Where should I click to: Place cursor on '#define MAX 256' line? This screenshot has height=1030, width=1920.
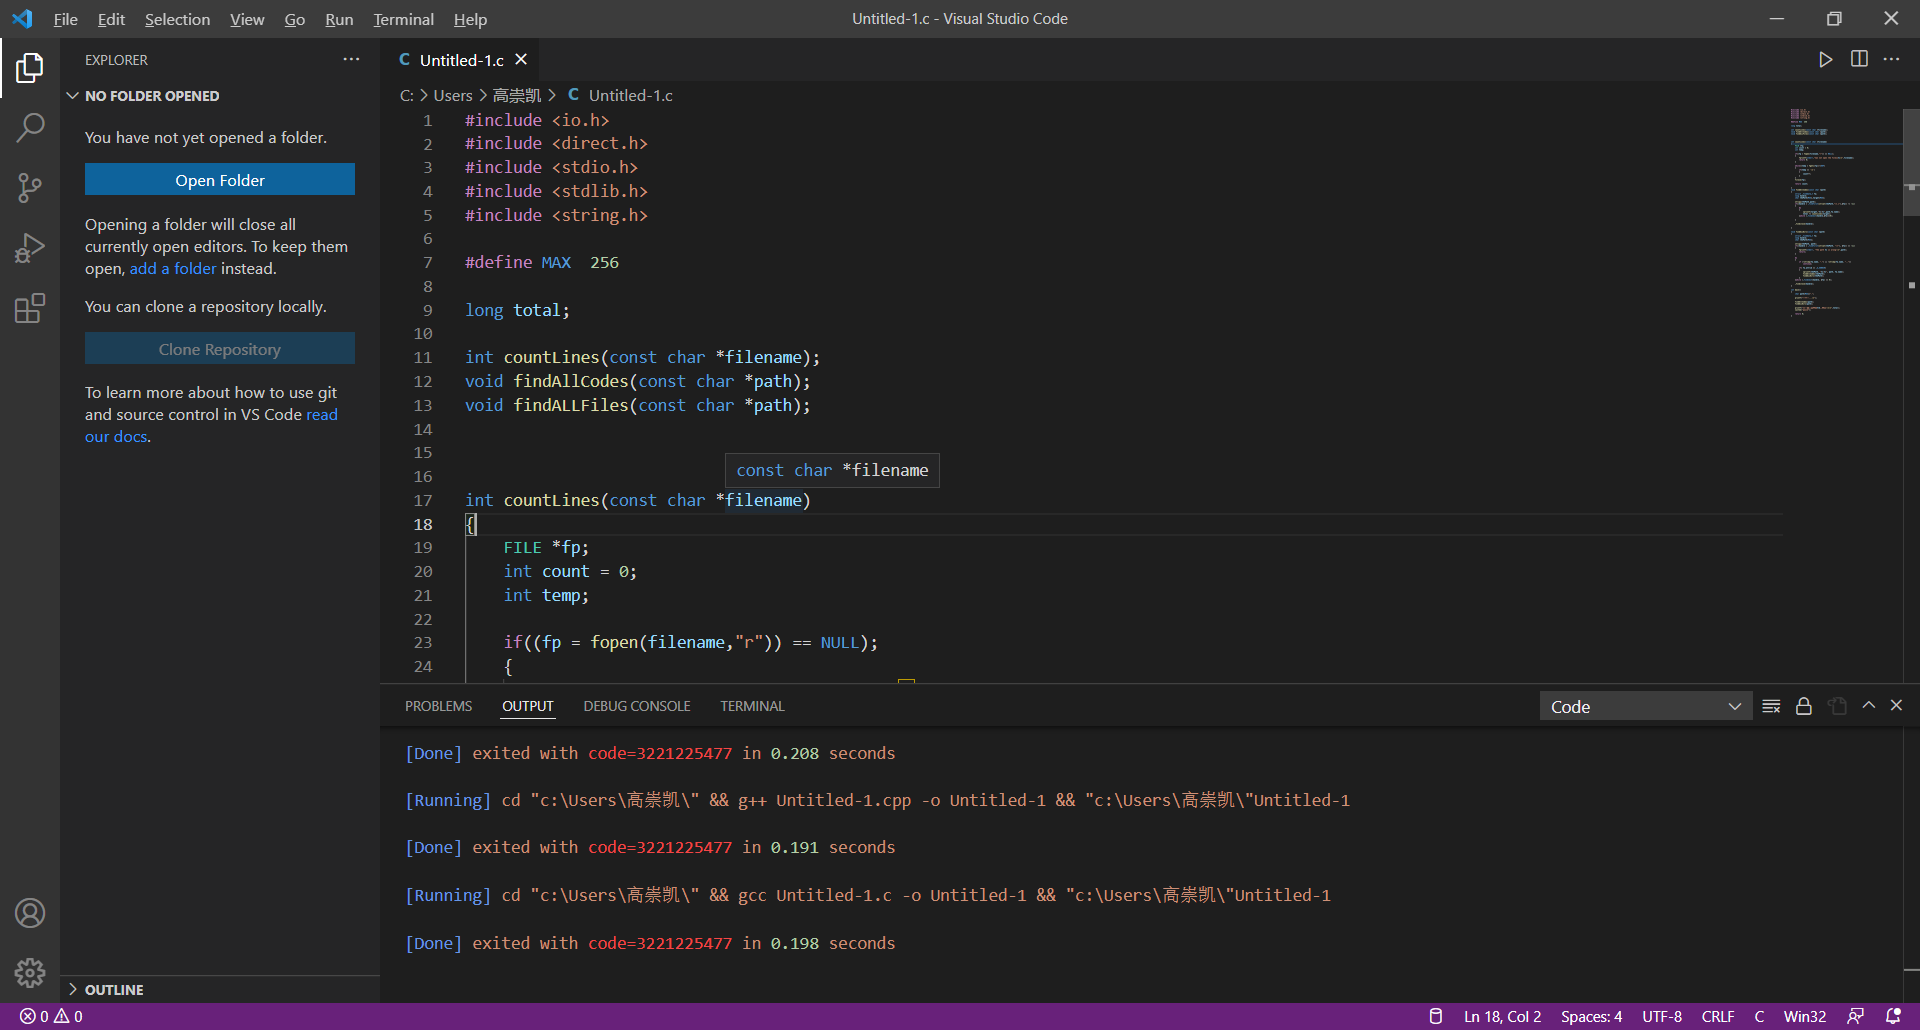point(542,262)
